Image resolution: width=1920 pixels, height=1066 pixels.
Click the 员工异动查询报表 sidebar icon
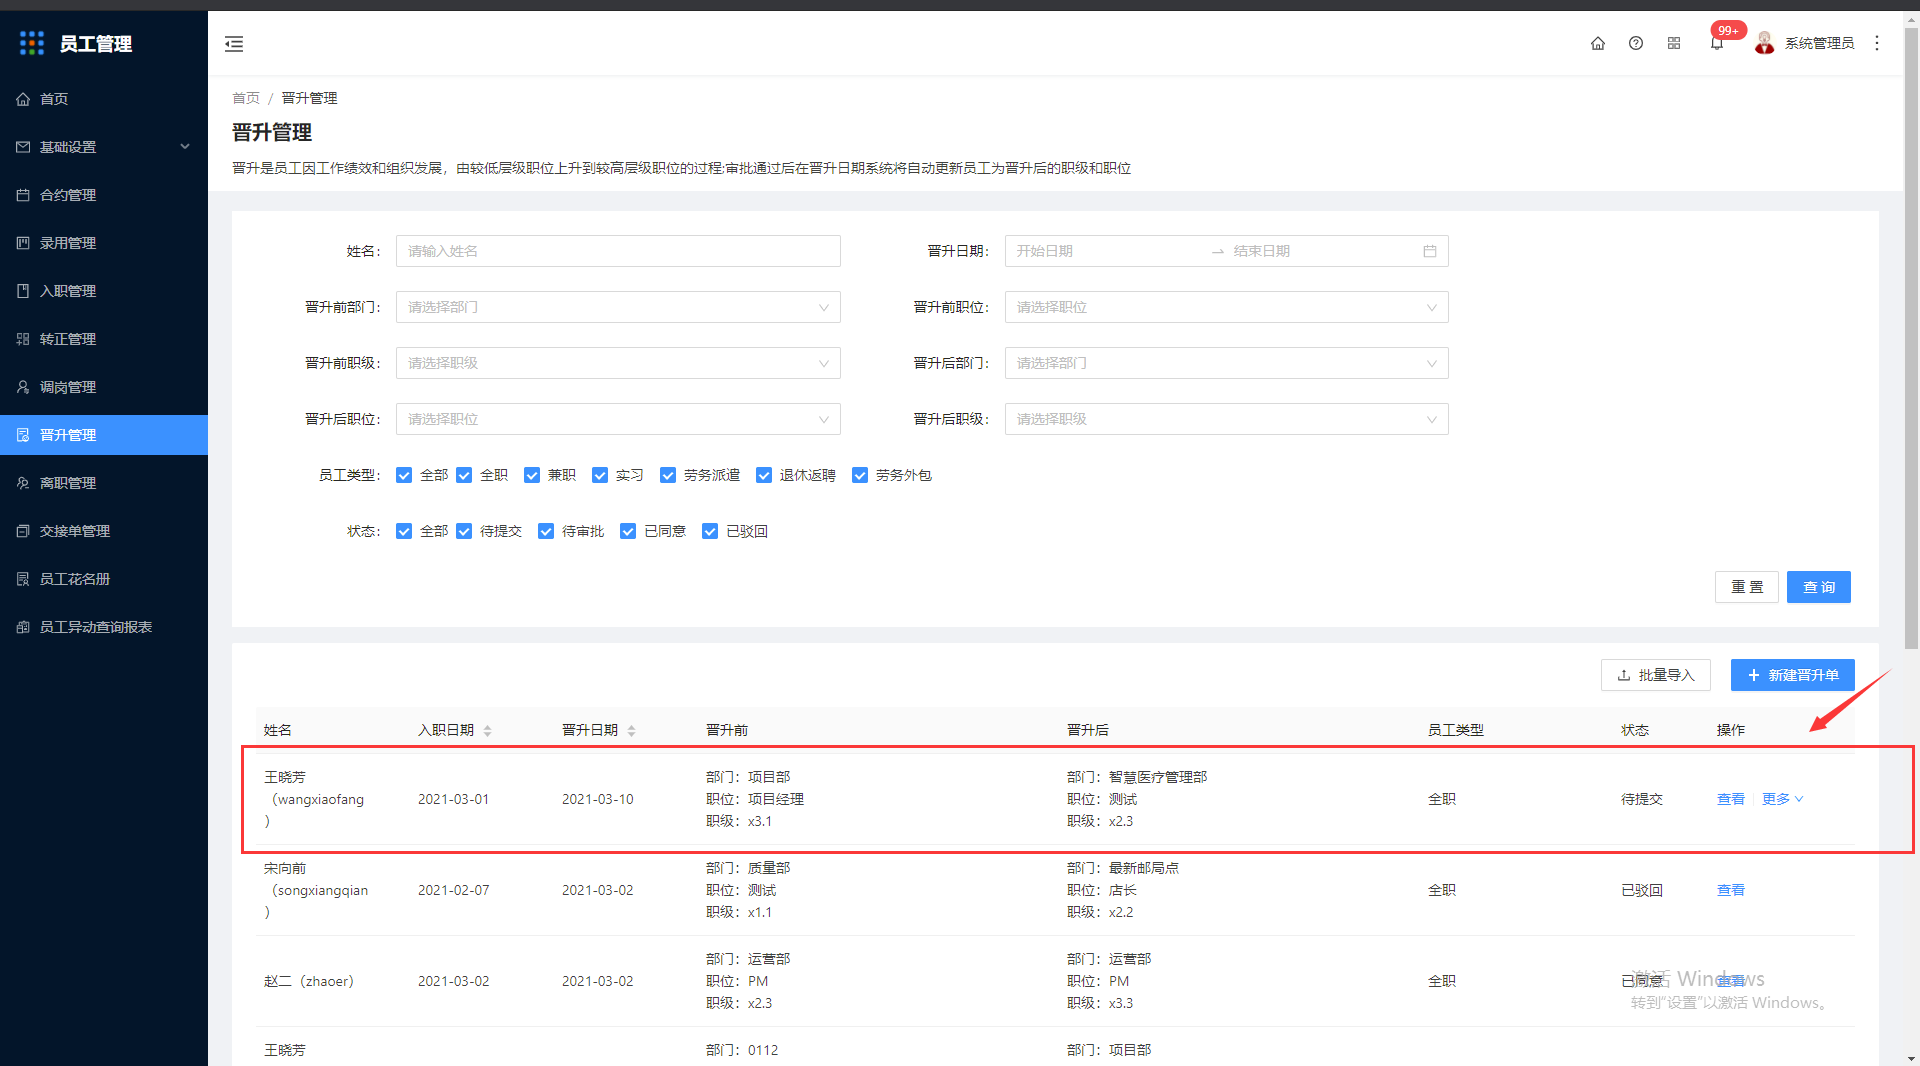pyautogui.click(x=23, y=627)
